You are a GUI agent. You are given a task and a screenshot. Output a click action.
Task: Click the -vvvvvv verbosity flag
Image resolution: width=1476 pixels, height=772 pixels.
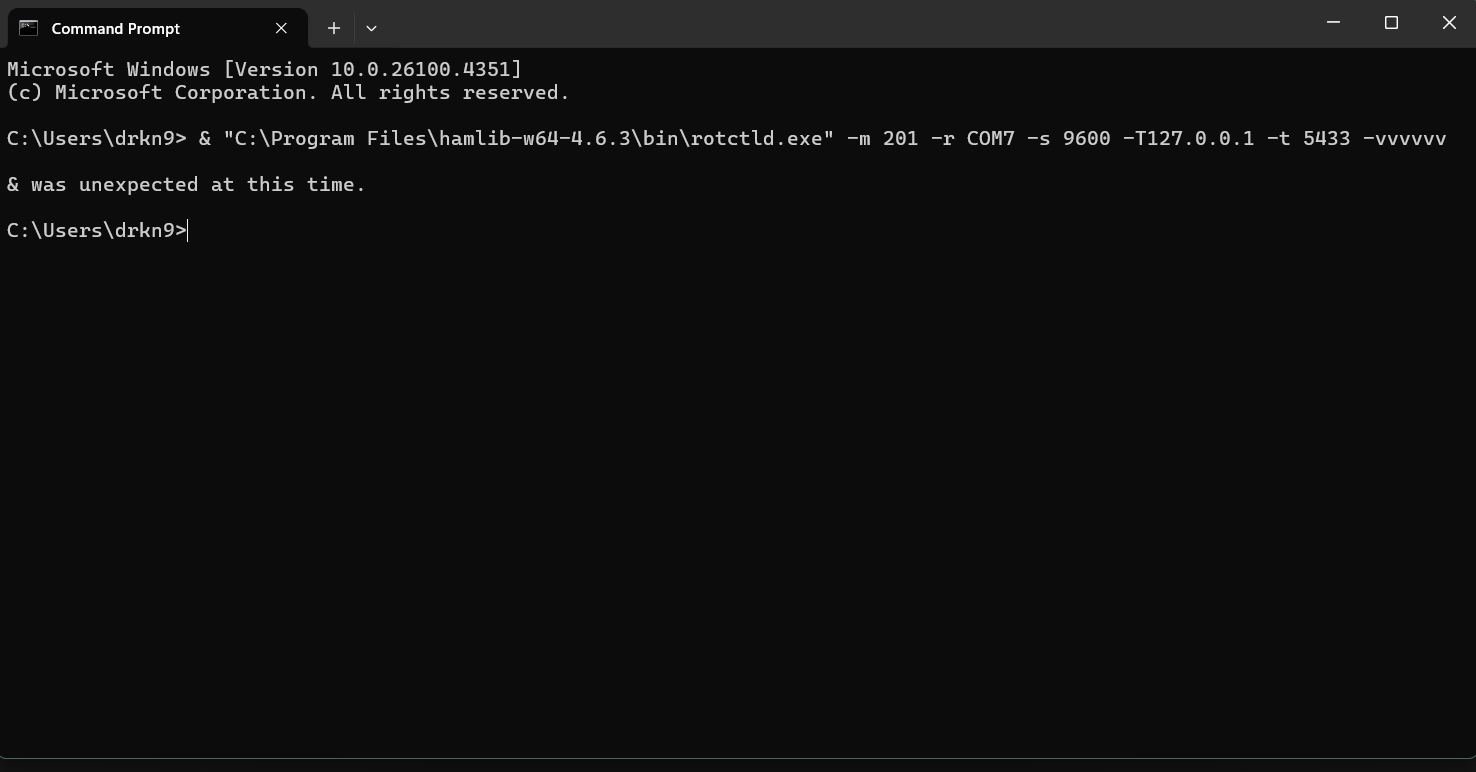(1405, 138)
